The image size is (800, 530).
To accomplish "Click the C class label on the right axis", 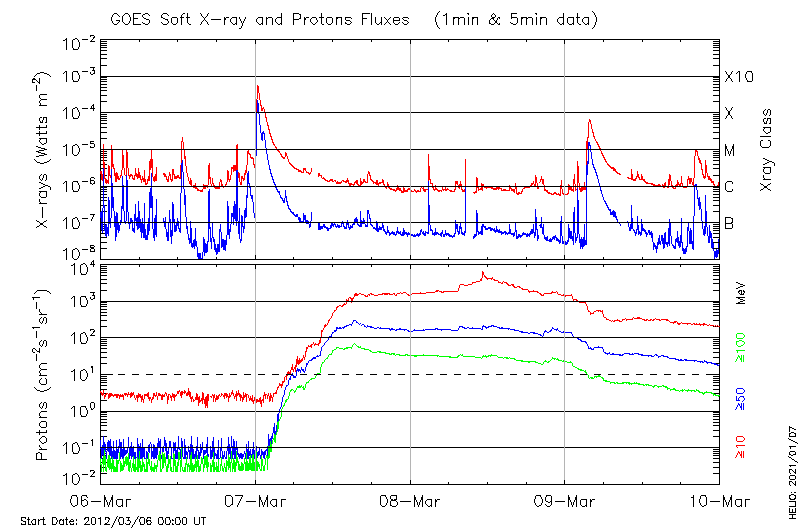I will [730, 187].
